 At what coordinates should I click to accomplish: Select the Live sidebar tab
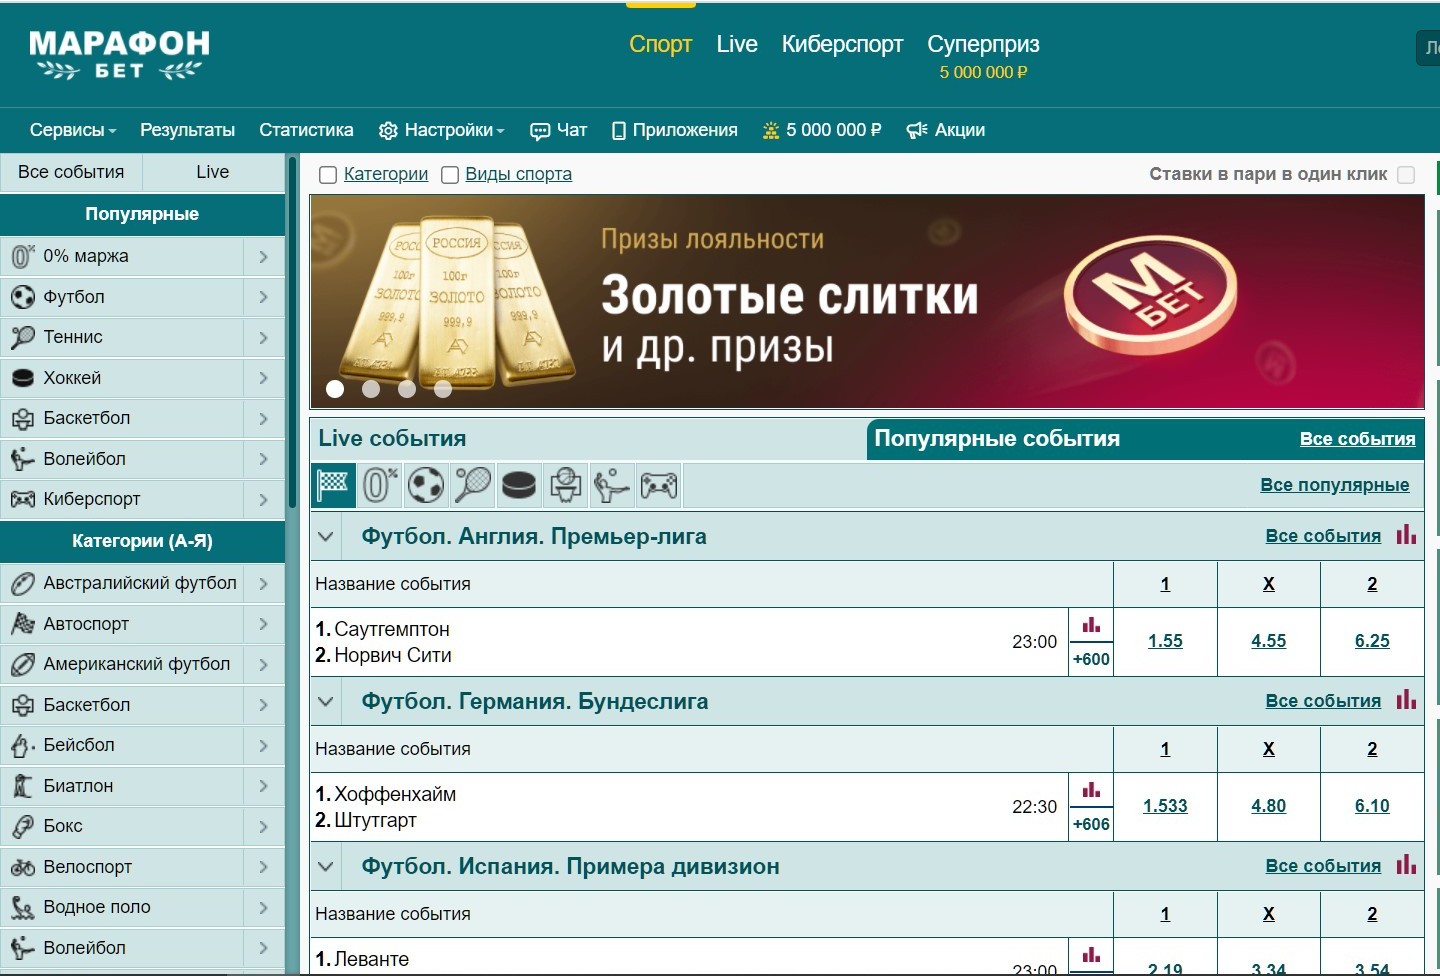click(213, 172)
